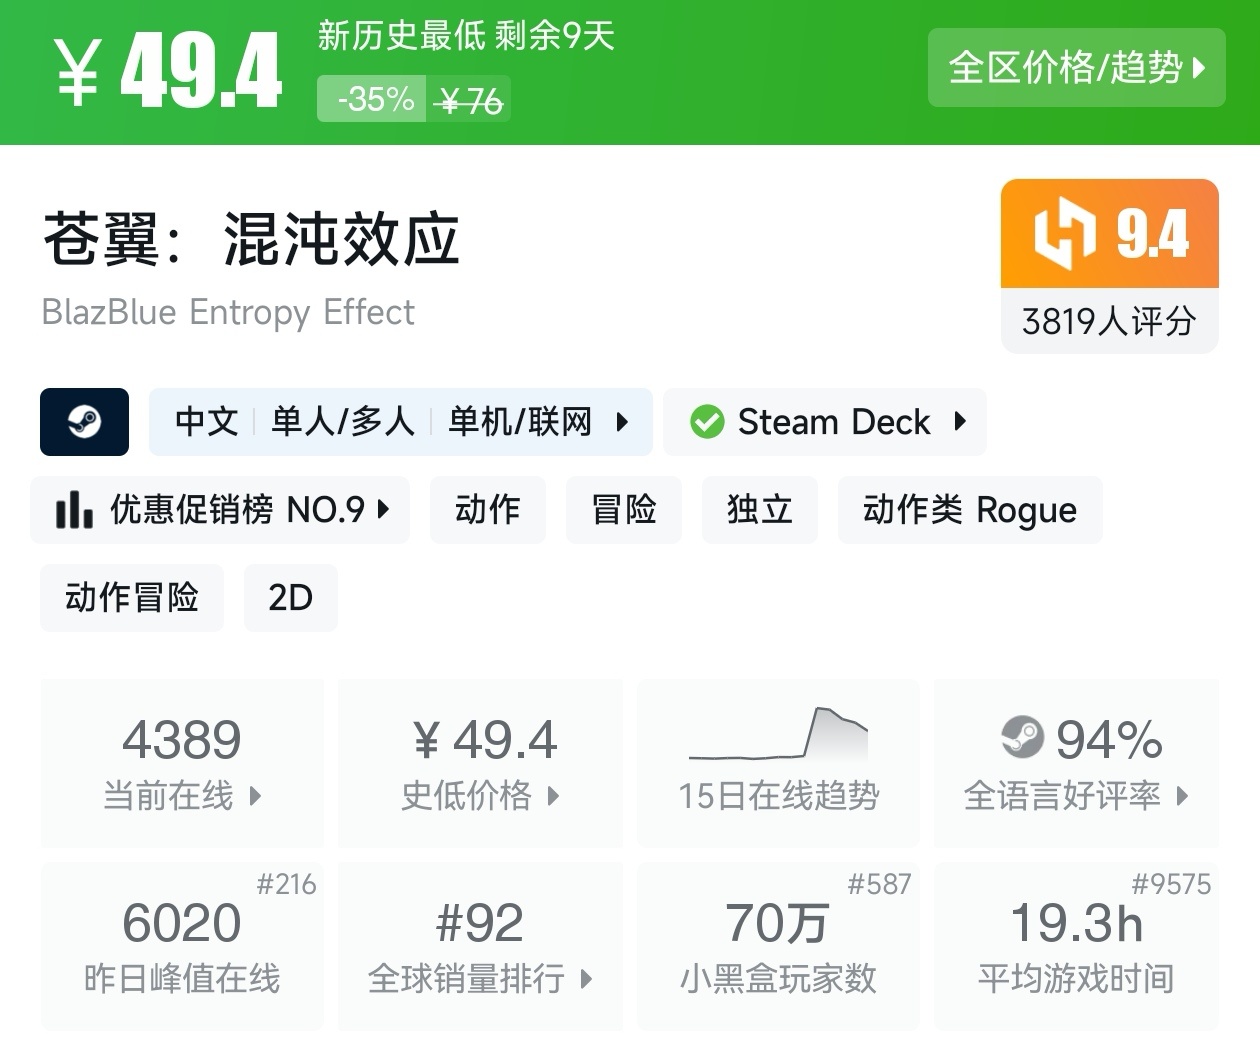Click the #216 rank label
The image size is (1260, 1038).
(286, 884)
